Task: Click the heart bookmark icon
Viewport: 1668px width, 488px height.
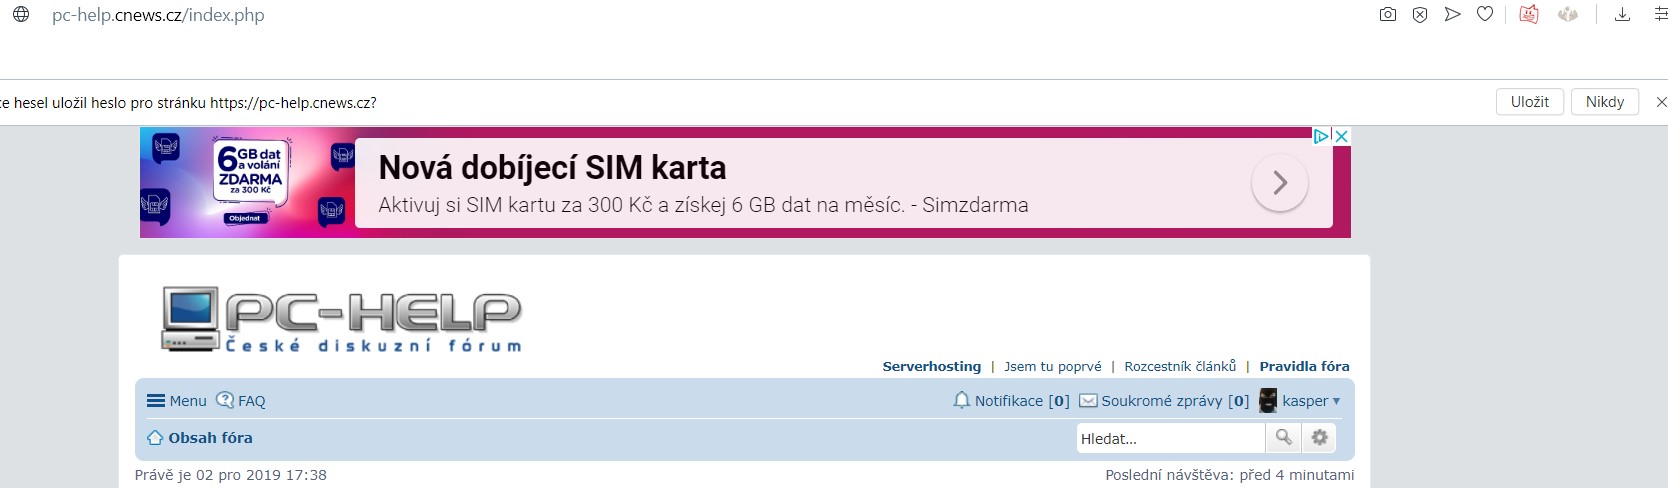Action: pyautogui.click(x=1485, y=14)
